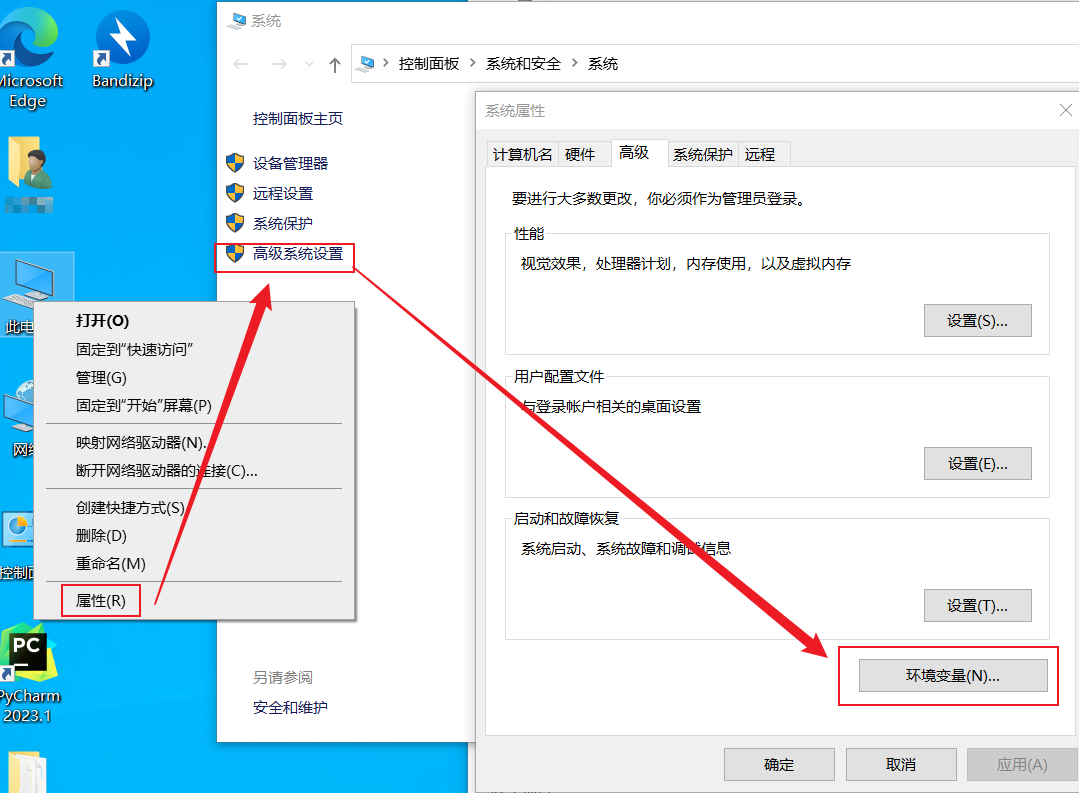Switch to the 硬件 tab

coord(580,154)
